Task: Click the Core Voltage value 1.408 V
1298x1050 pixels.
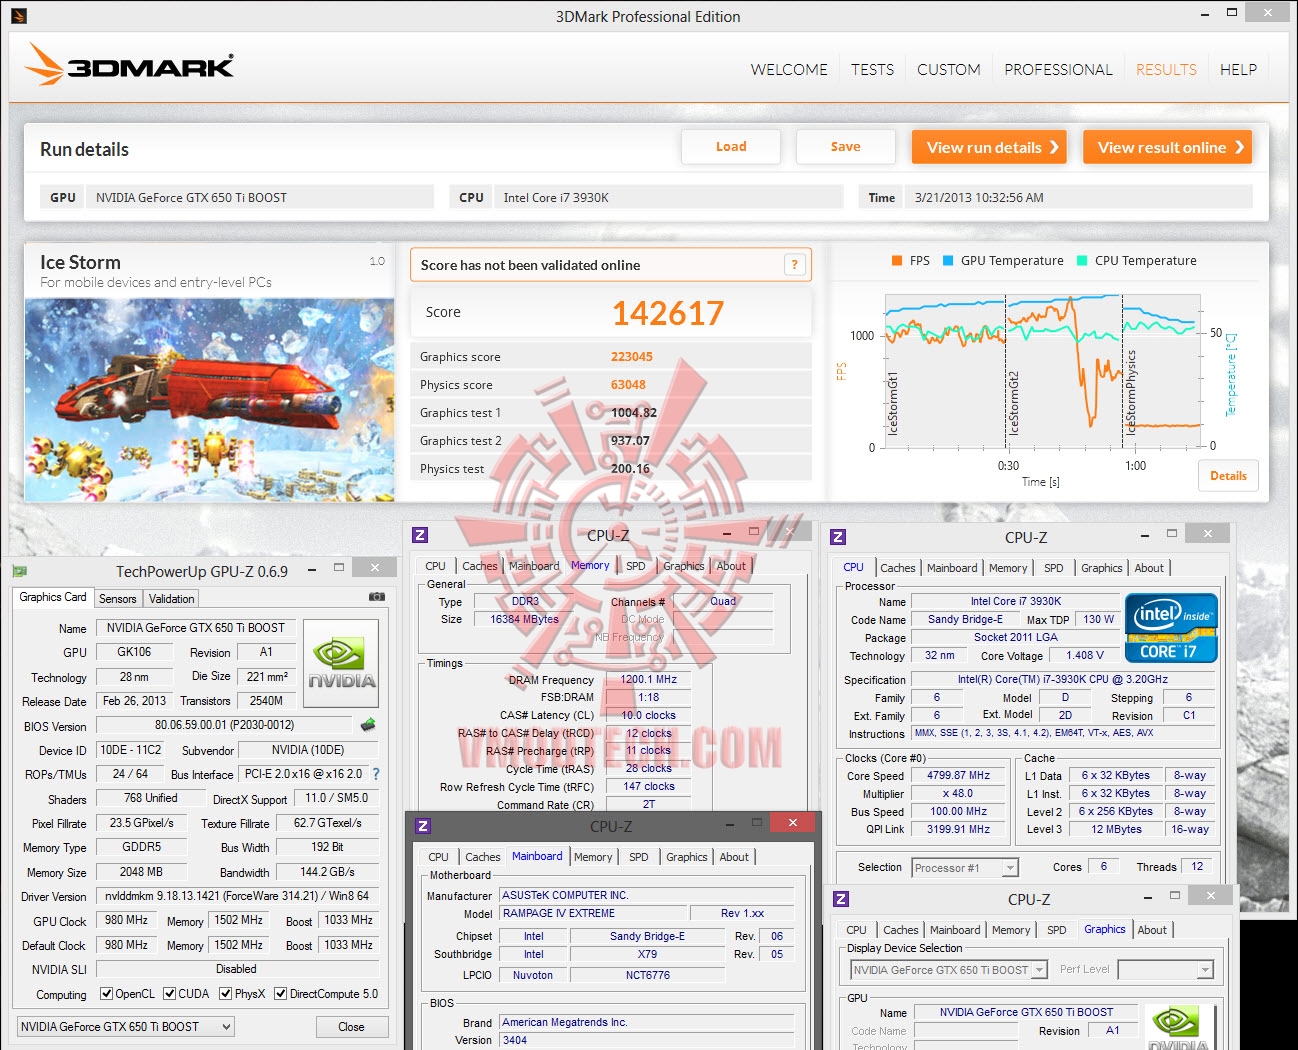Action: pos(1085,656)
